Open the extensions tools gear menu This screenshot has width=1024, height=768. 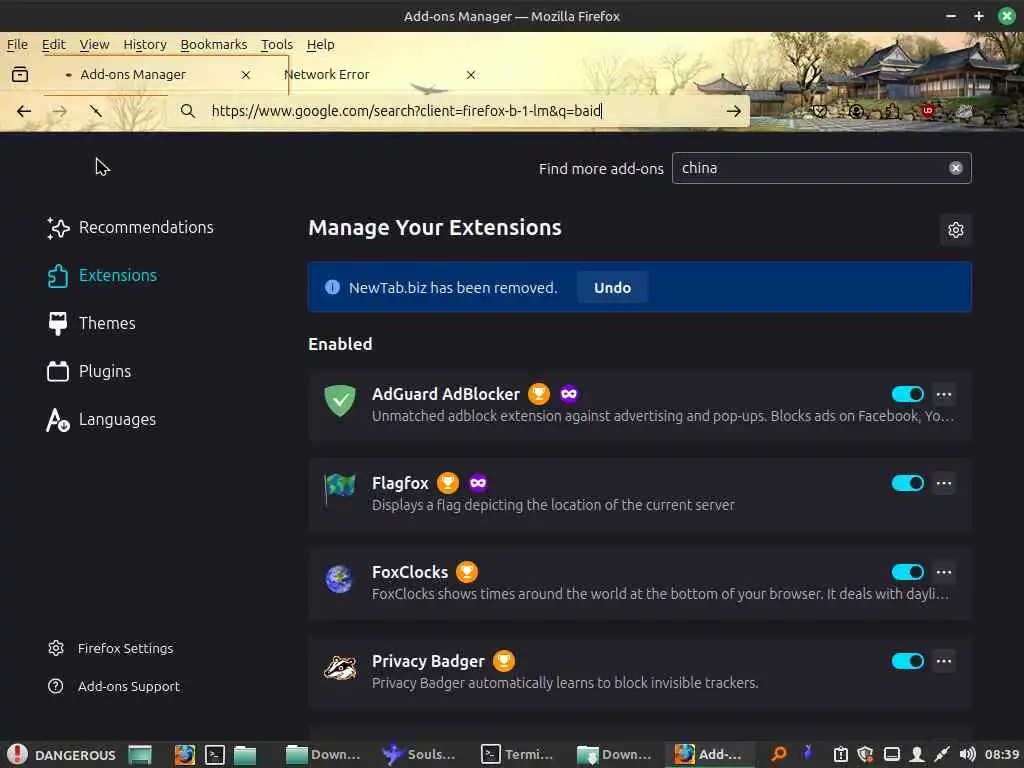tap(955, 230)
